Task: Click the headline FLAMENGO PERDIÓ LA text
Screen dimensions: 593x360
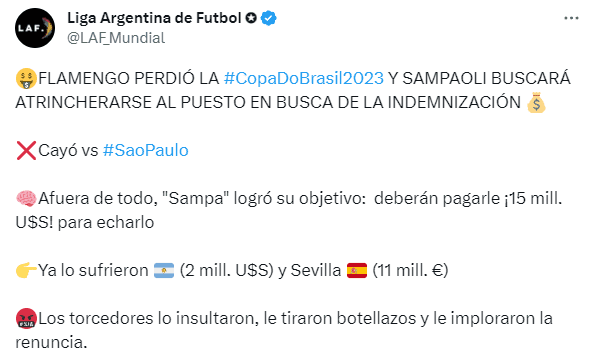Action: [x=129, y=78]
